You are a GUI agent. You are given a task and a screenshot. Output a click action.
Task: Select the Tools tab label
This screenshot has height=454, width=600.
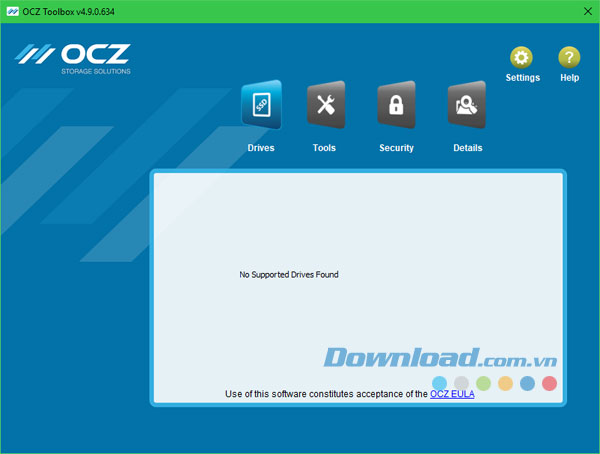(324, 148)
